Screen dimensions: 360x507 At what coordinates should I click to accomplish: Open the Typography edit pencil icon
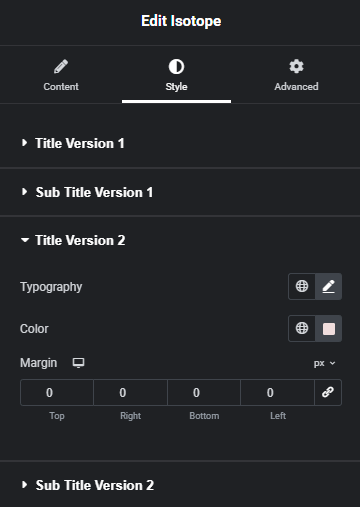[x=328, y=286]
